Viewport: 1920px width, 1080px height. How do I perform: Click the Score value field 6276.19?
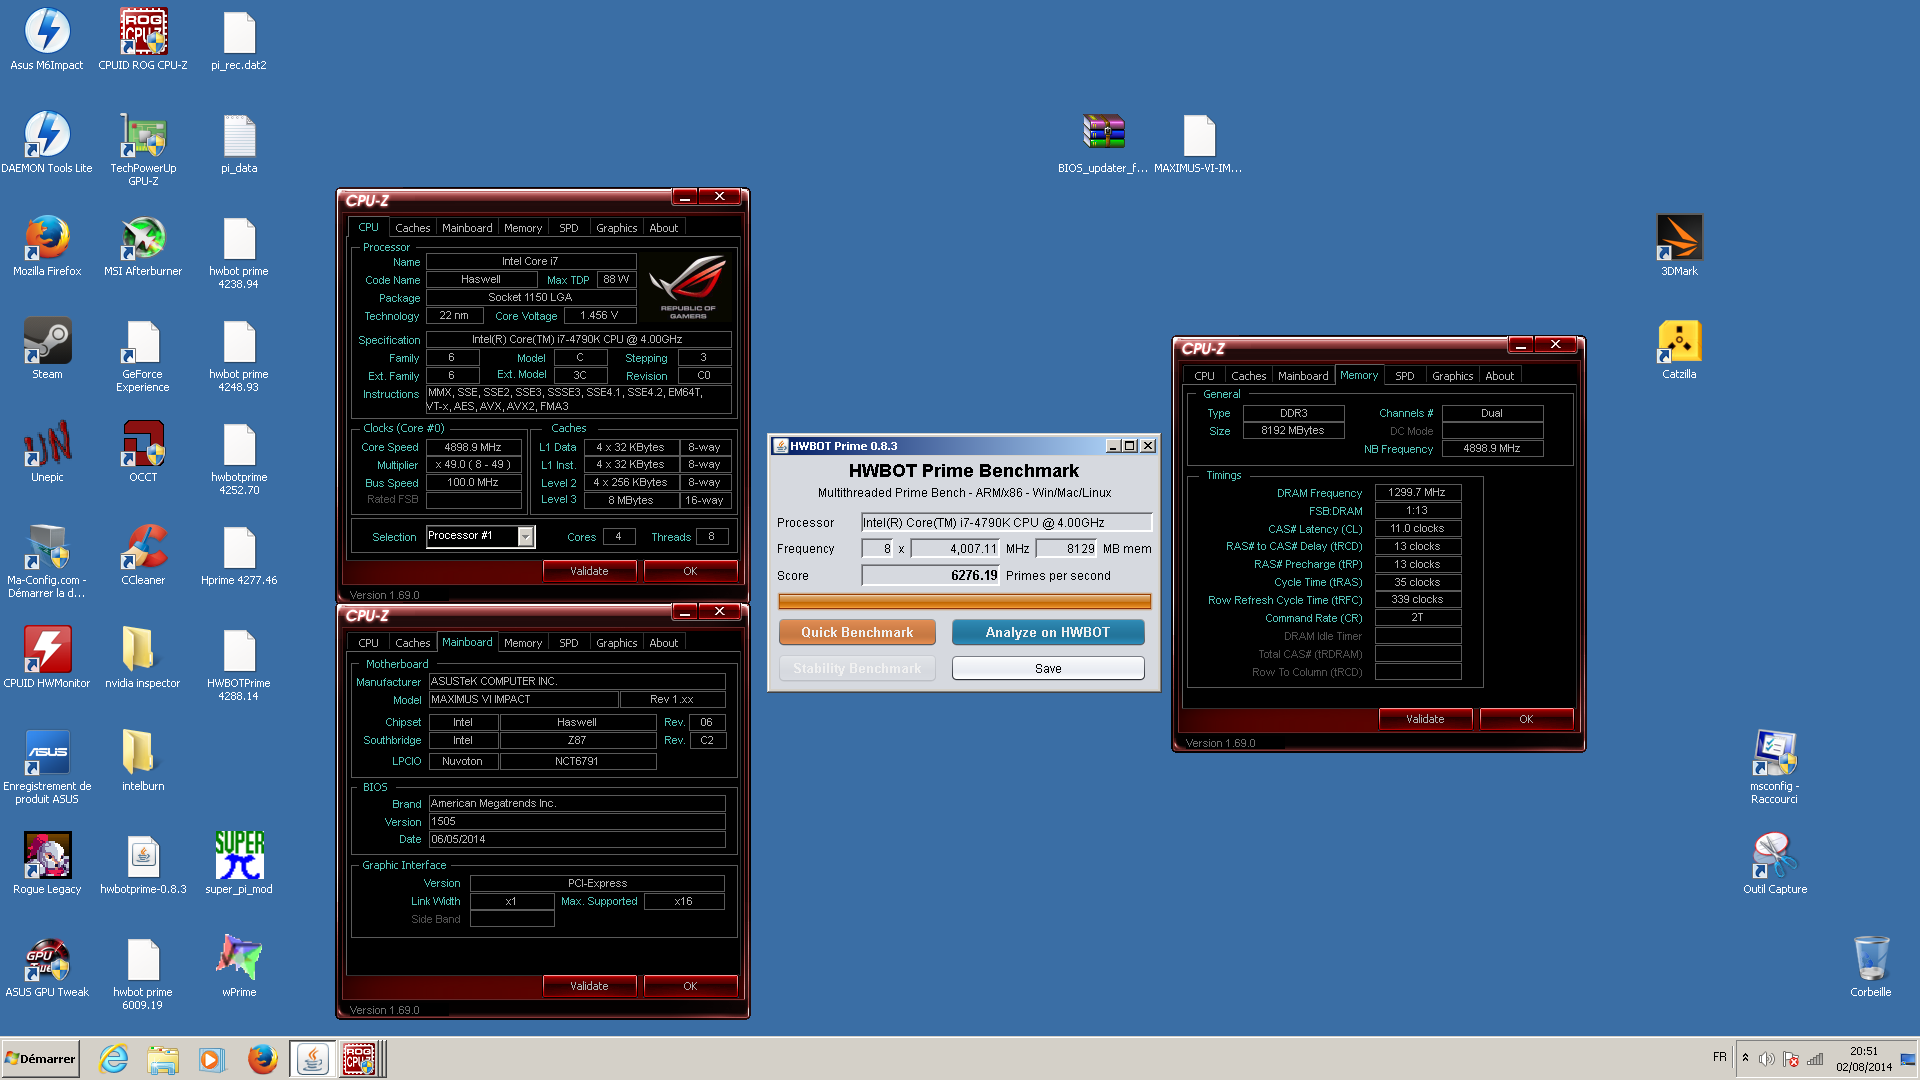pyautogui.click(x=930, y=576)
